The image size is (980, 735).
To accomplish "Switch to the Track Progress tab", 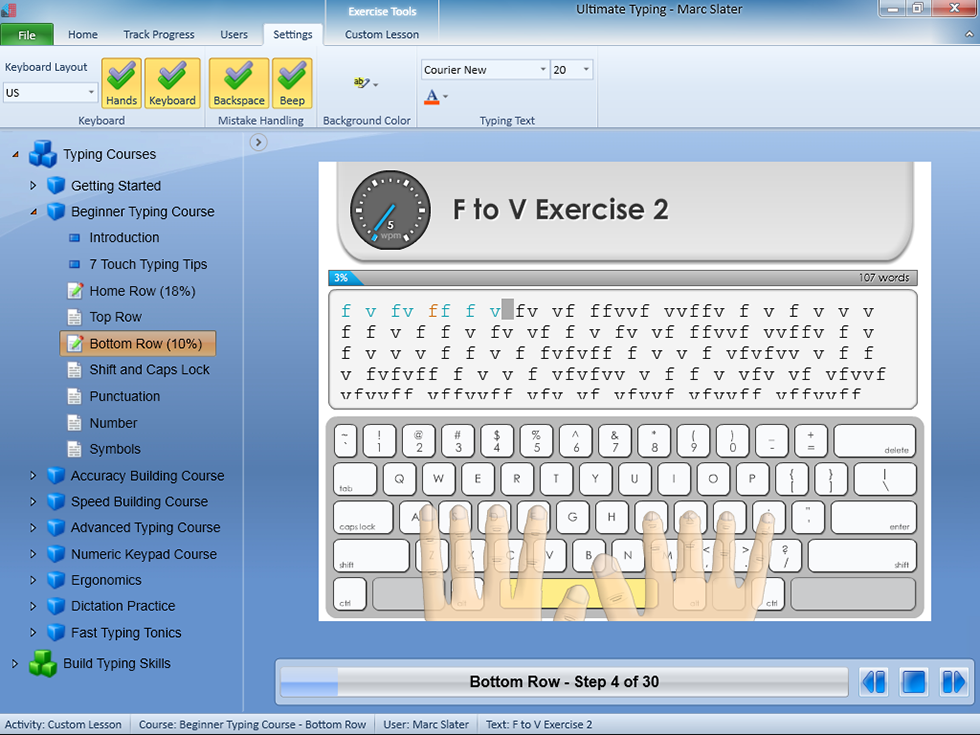I will click(x=159, y=34).
